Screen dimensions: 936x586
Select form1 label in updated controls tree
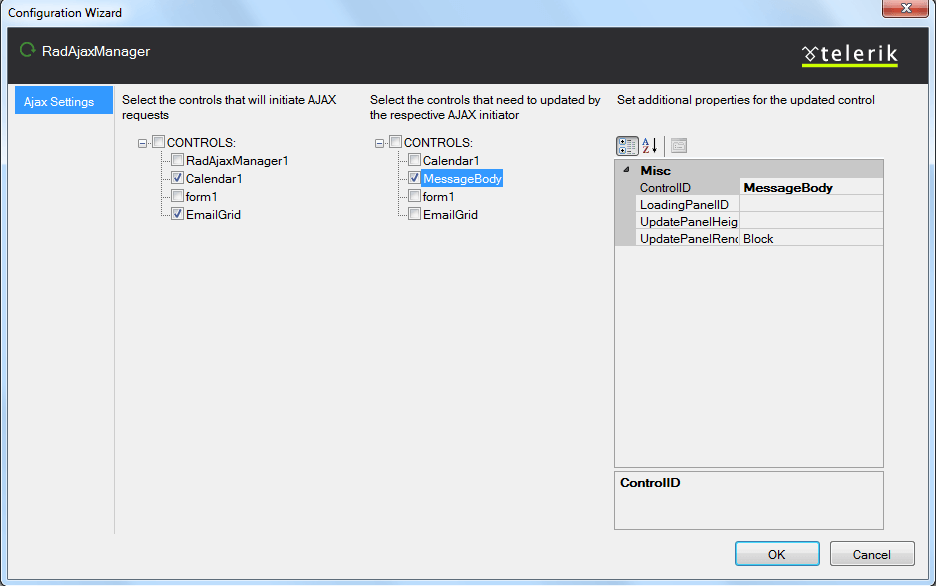[x=438, y=196]
